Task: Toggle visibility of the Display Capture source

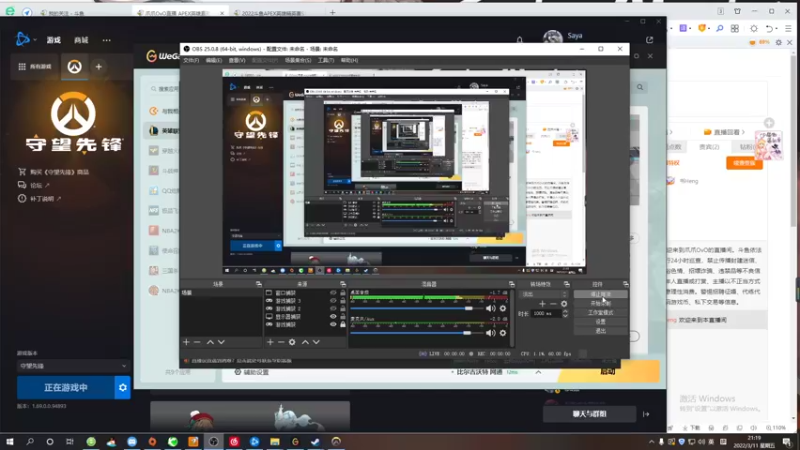Action: 333,317
